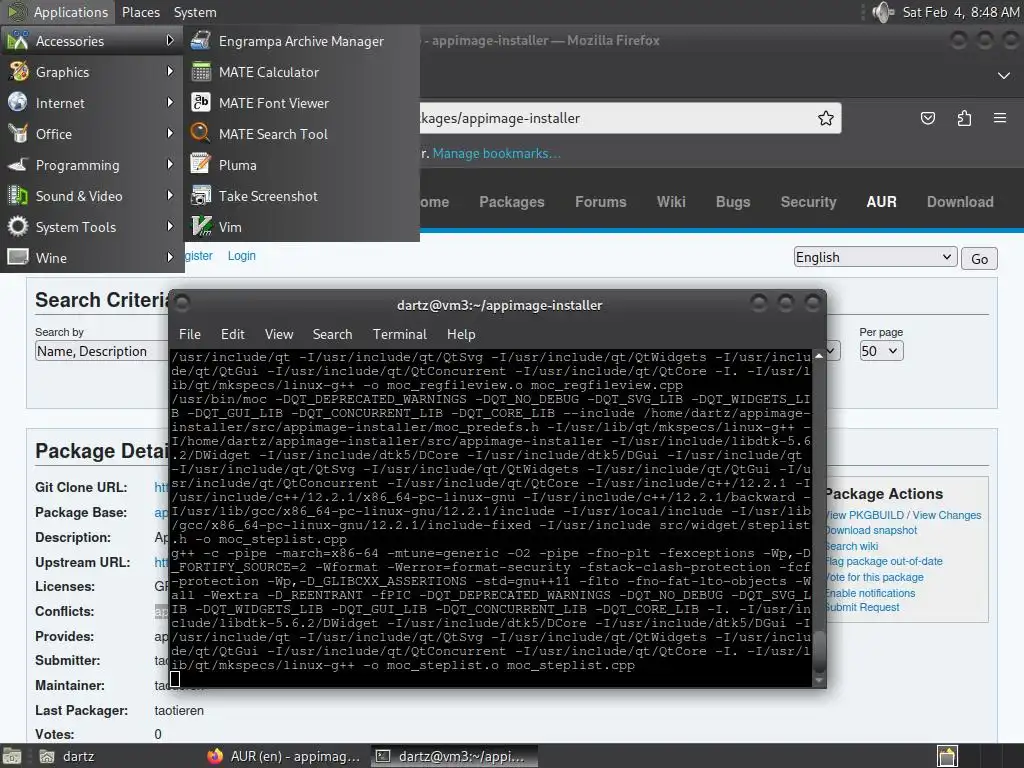
Task: Expand Firefox tab list chevron
Action: 1004,76
